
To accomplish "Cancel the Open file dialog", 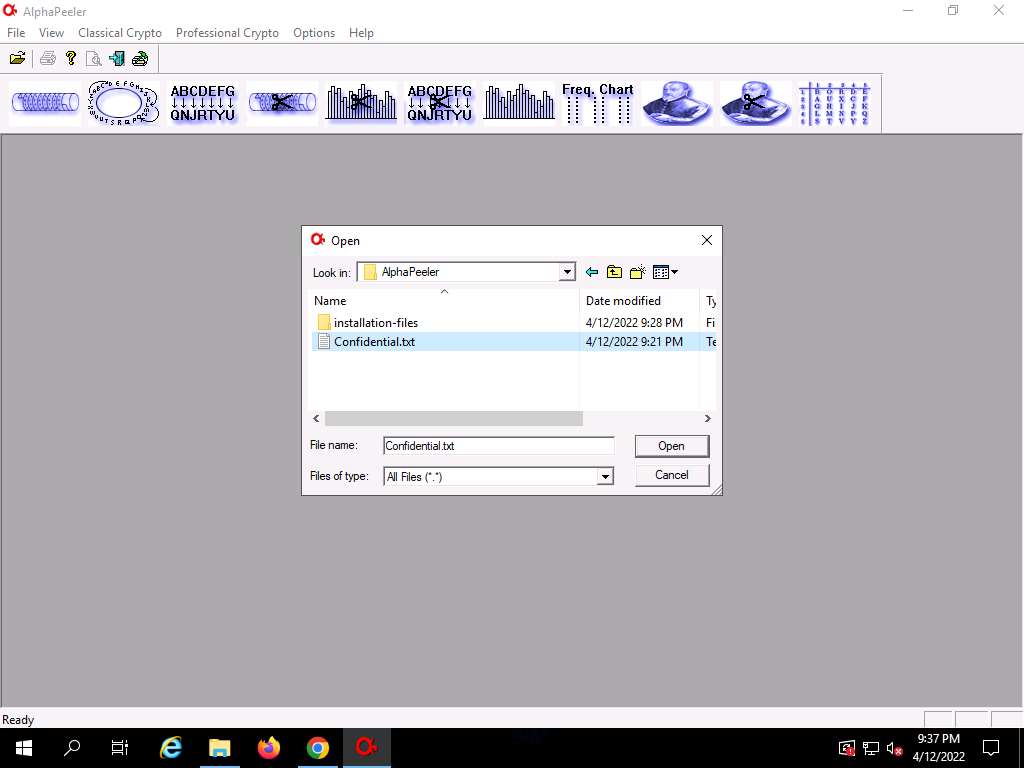I will pos(671,475).
